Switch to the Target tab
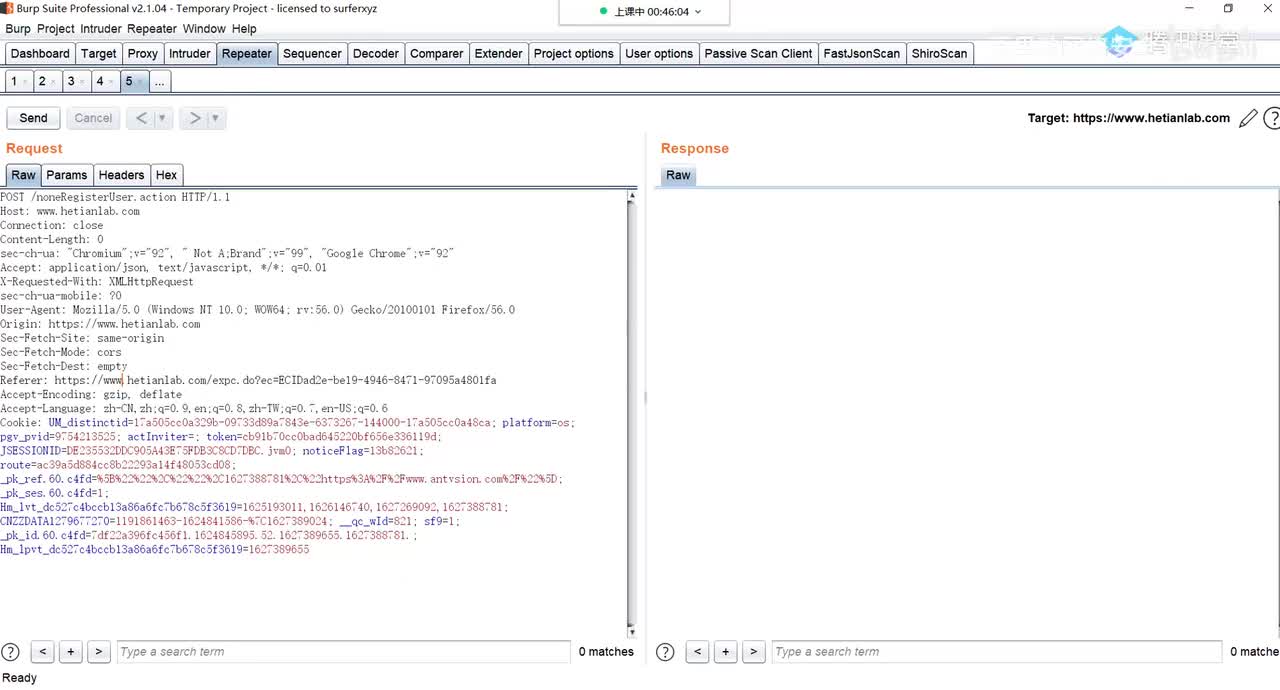The height and width of the screenshot is (690, 1280). pyautogui.click(x=99, y=54)
